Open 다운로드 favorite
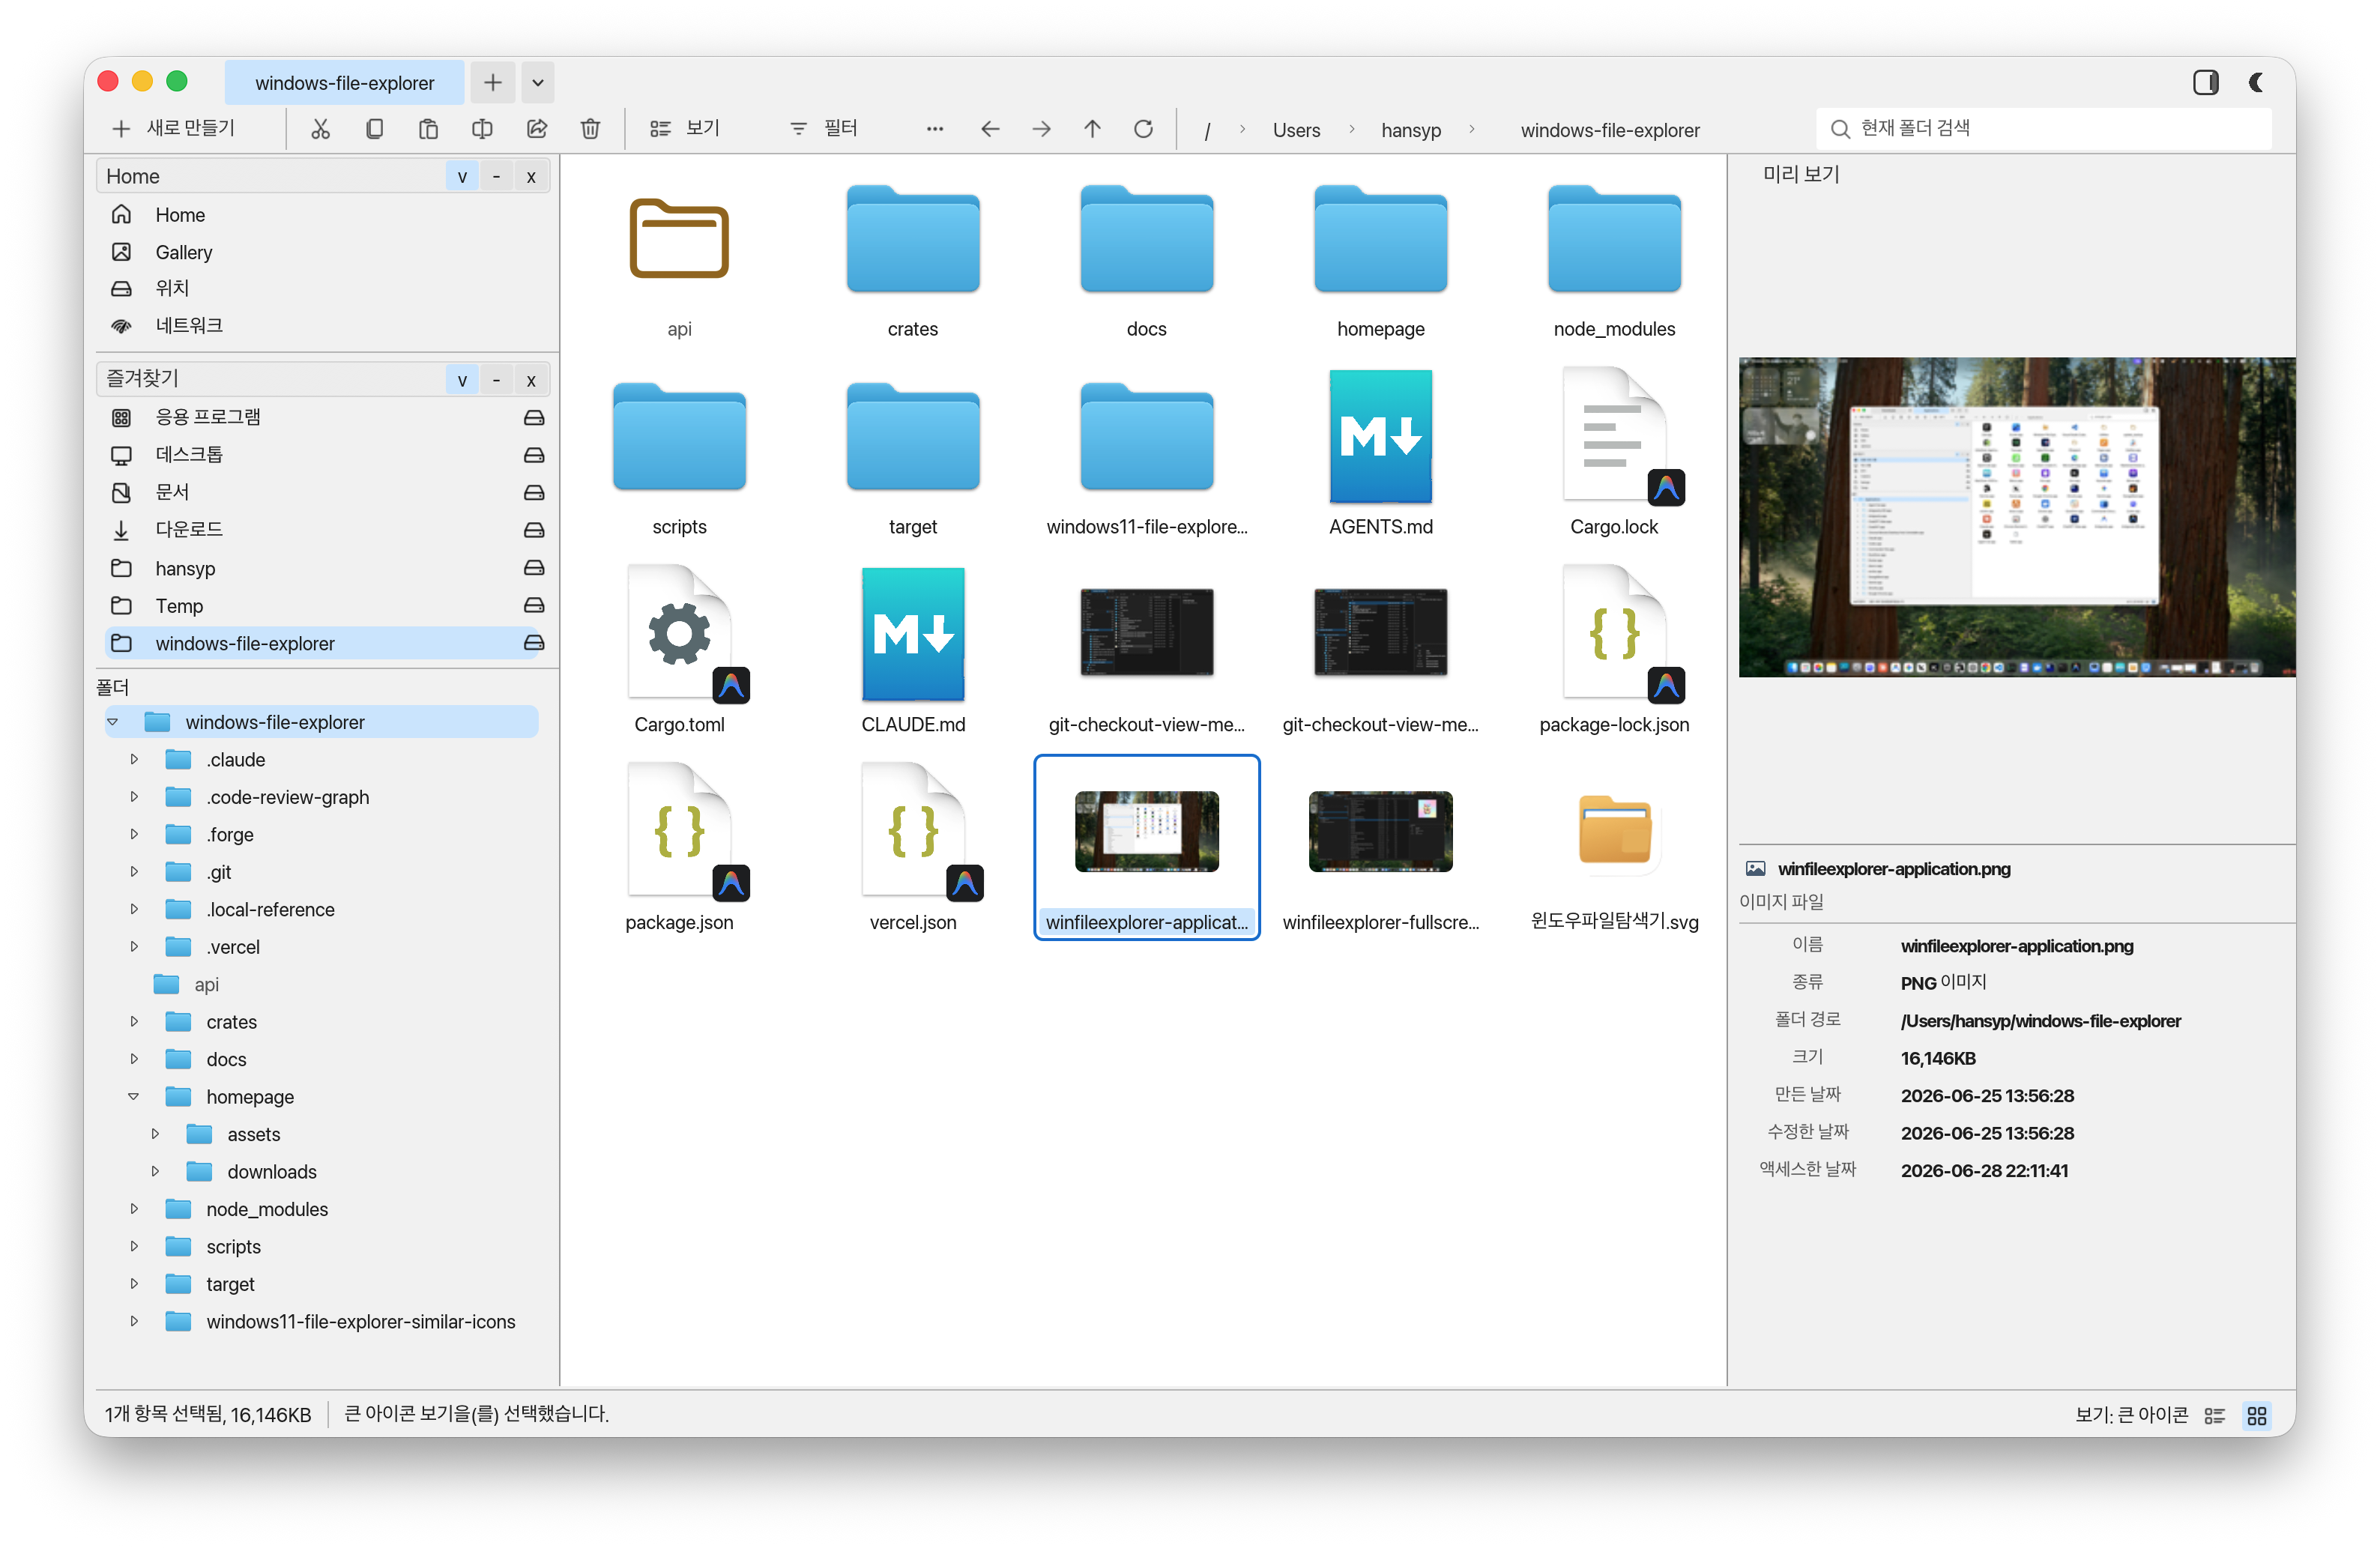 point(189,530)
